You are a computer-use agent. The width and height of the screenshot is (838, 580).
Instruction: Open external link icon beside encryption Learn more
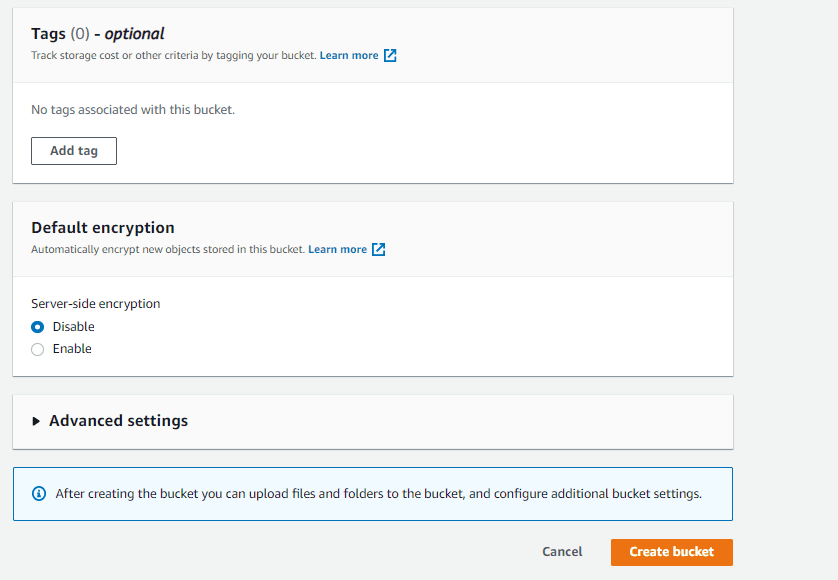coord(378,250)
